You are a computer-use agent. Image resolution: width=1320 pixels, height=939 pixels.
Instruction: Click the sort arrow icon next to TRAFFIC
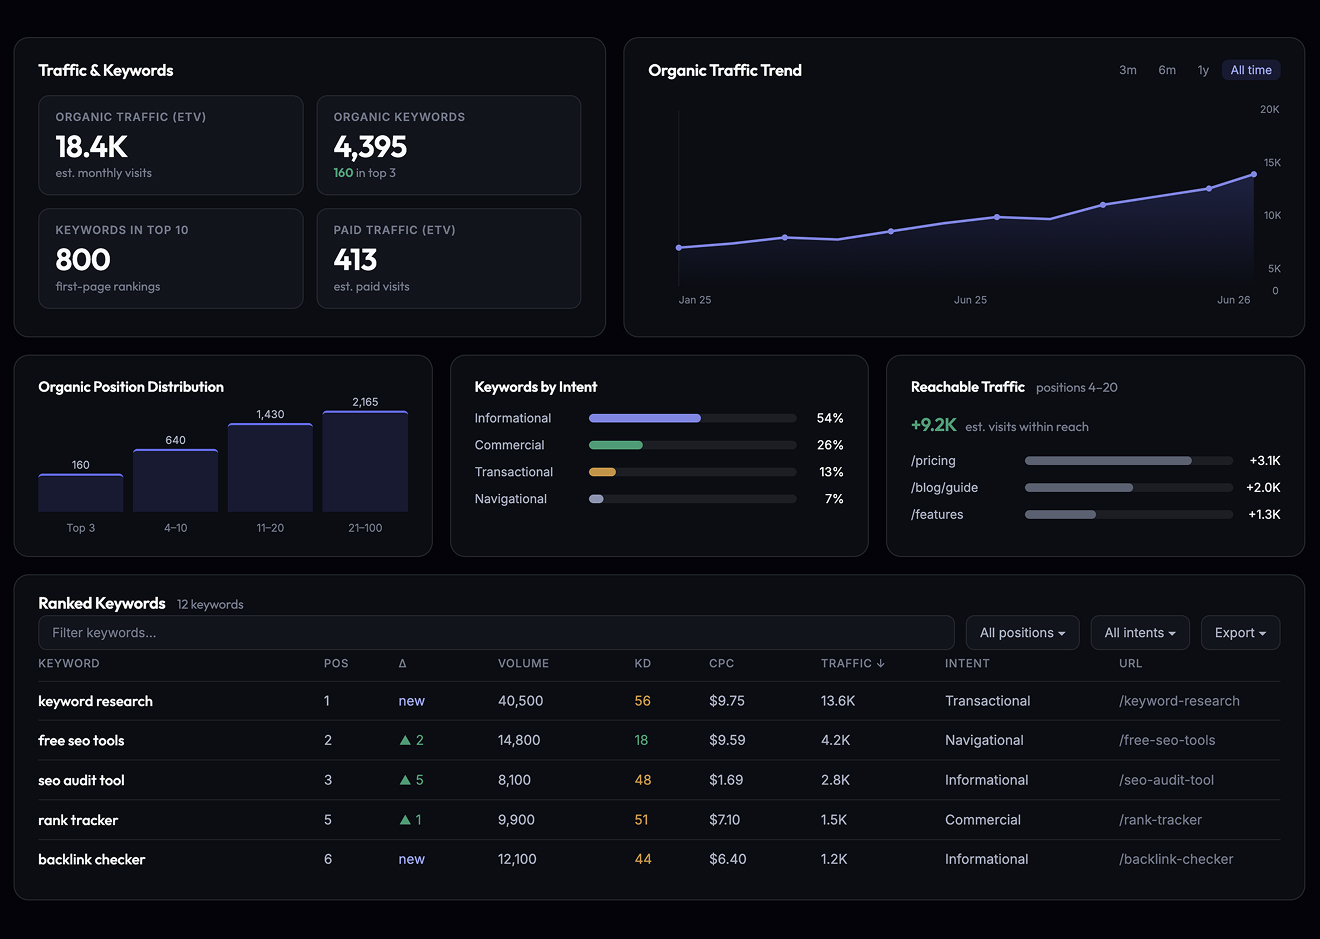pos(881,663)
